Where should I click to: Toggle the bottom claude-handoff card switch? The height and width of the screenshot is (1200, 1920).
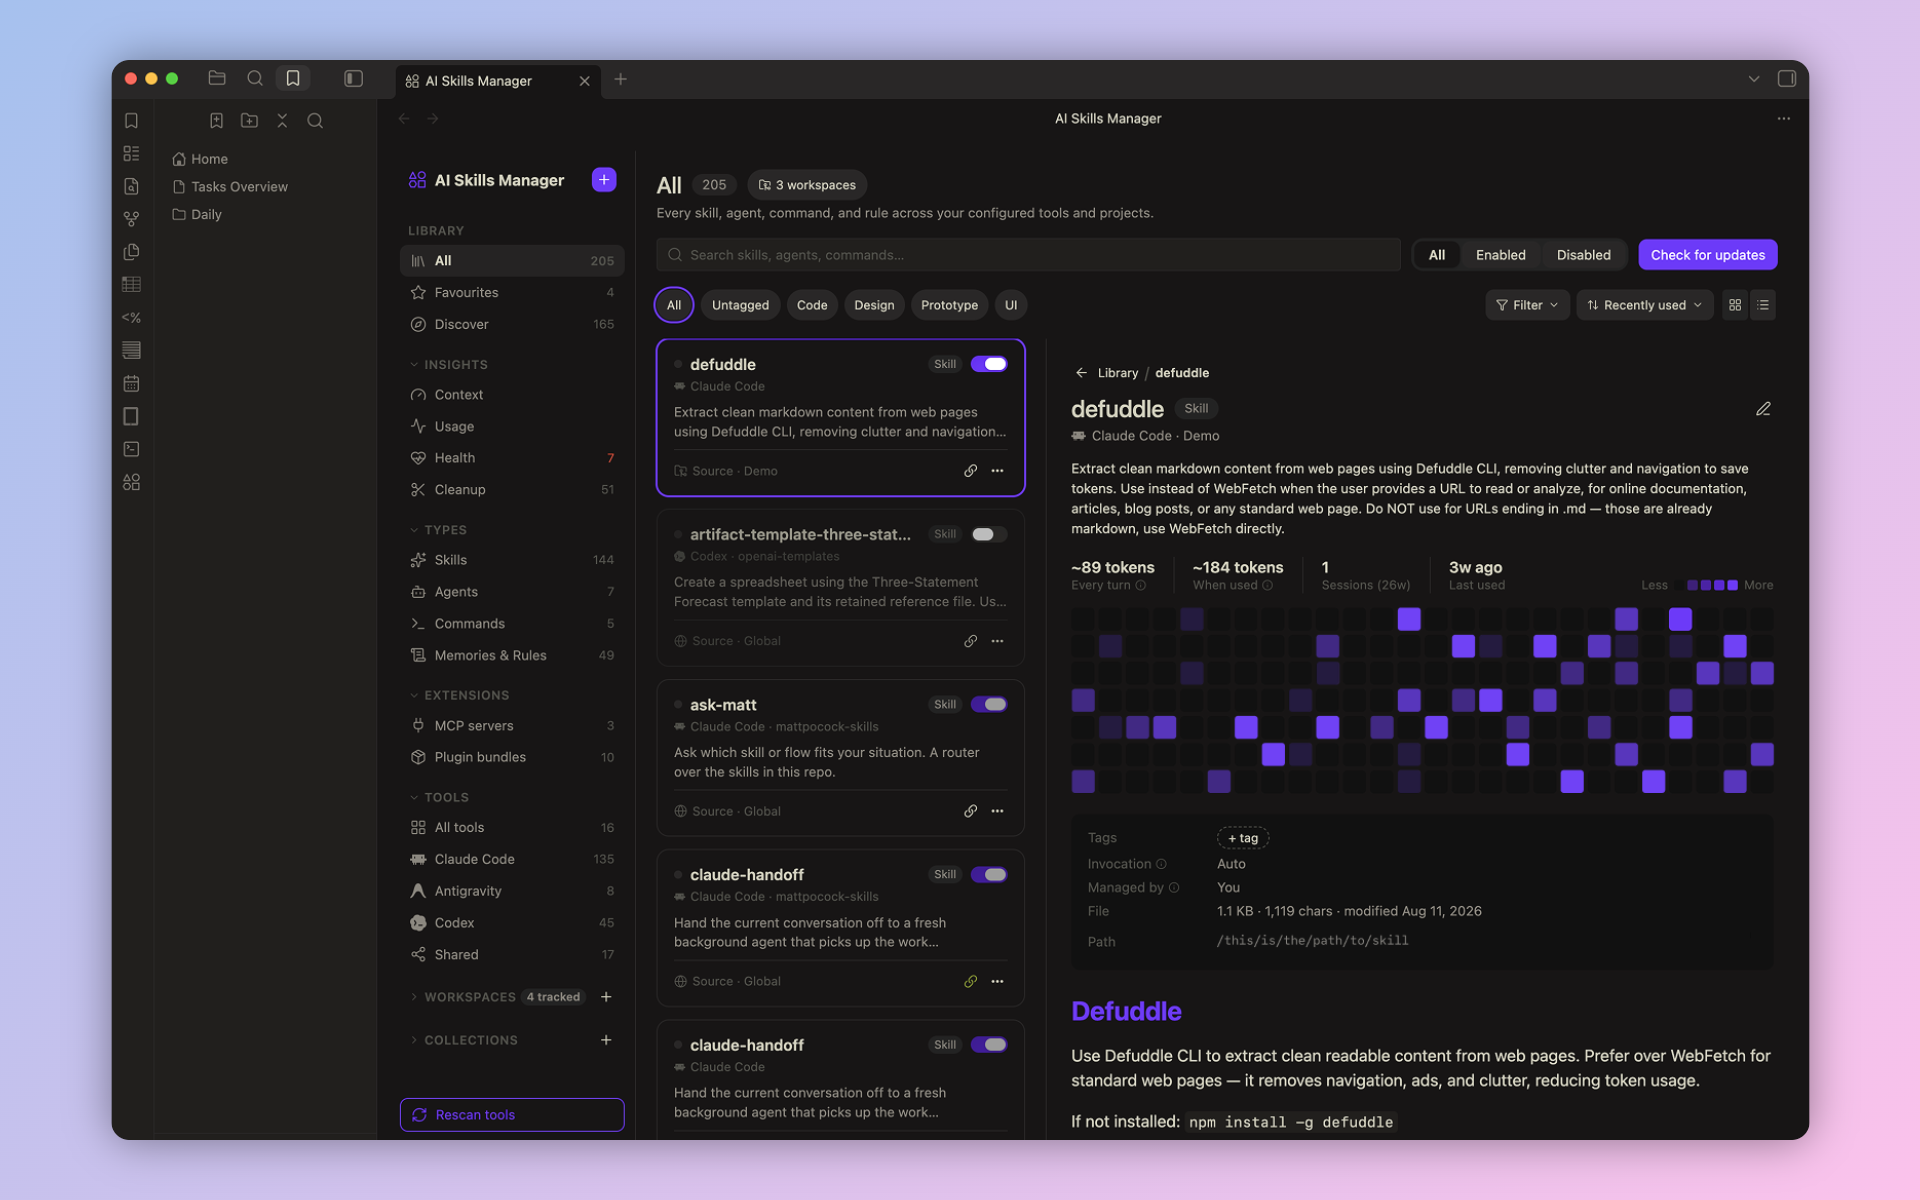coord(989,1044)
